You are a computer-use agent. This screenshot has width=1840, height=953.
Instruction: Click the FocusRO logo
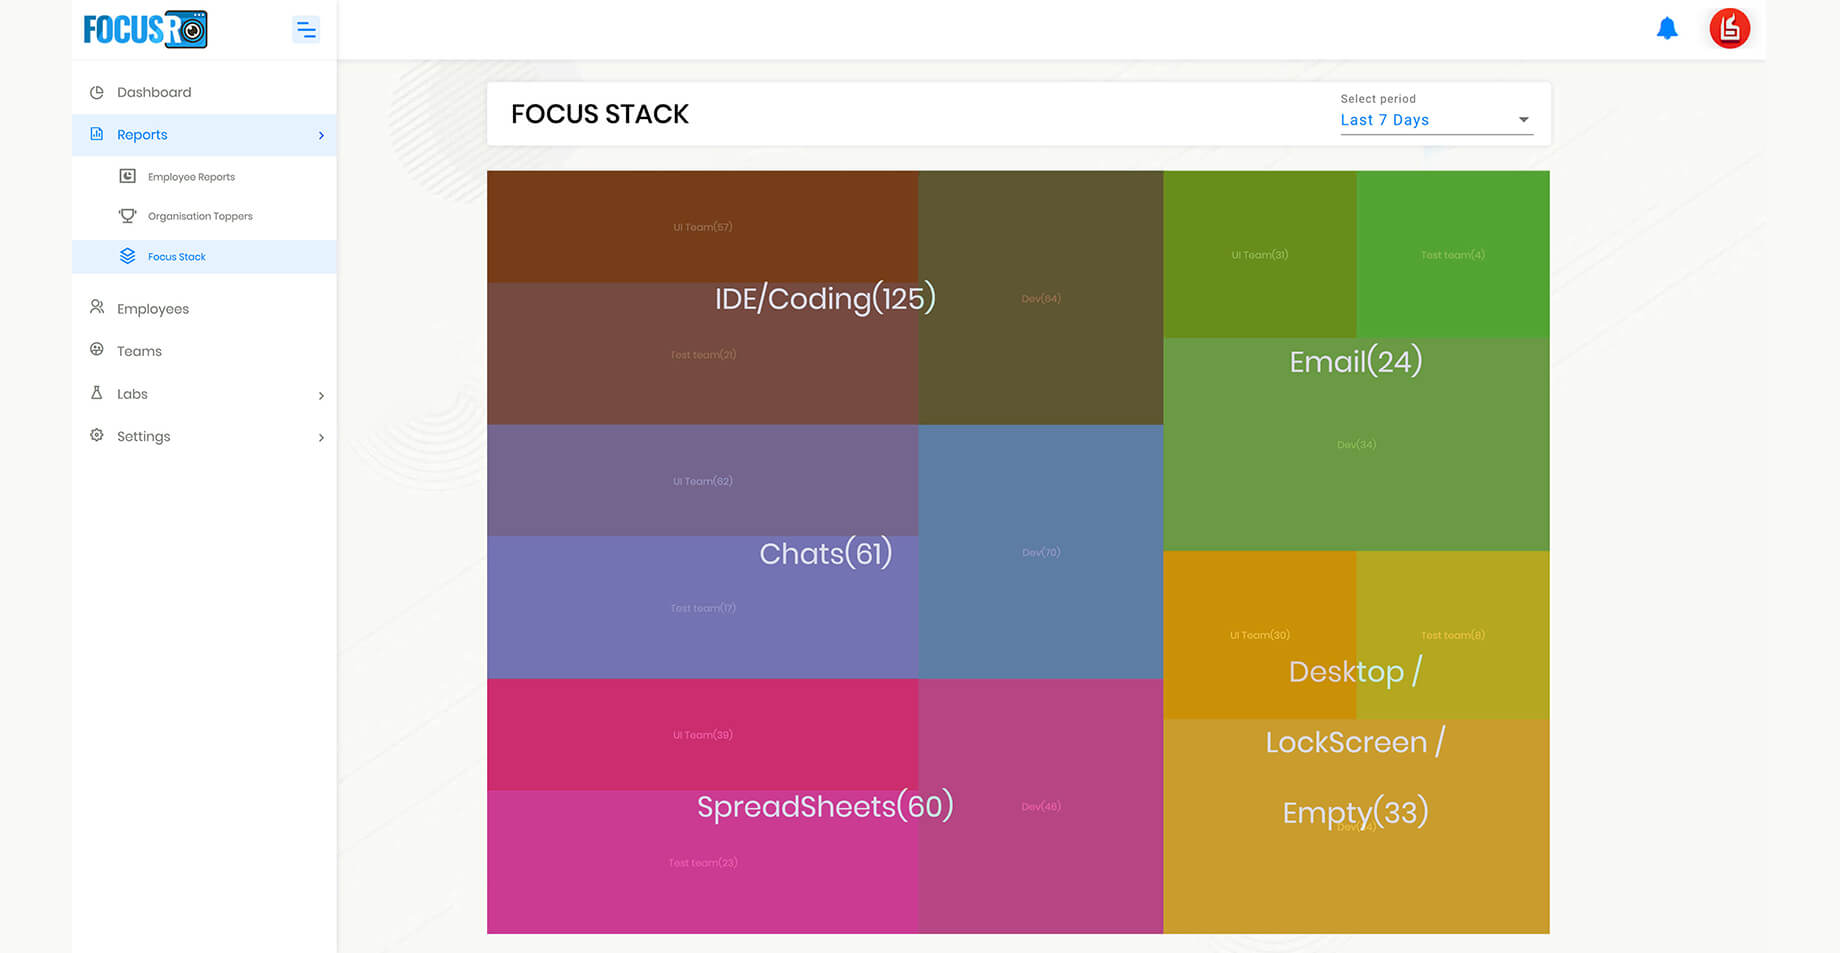pos(145,30)
